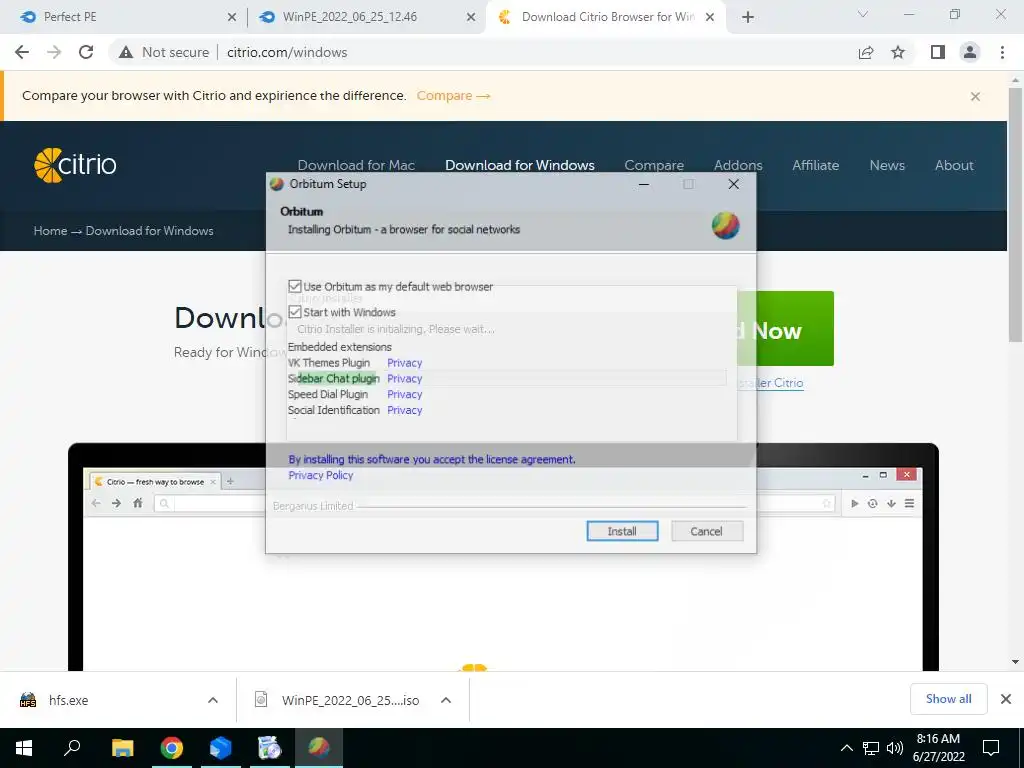Open the Windows Start menu

[24, 748]
